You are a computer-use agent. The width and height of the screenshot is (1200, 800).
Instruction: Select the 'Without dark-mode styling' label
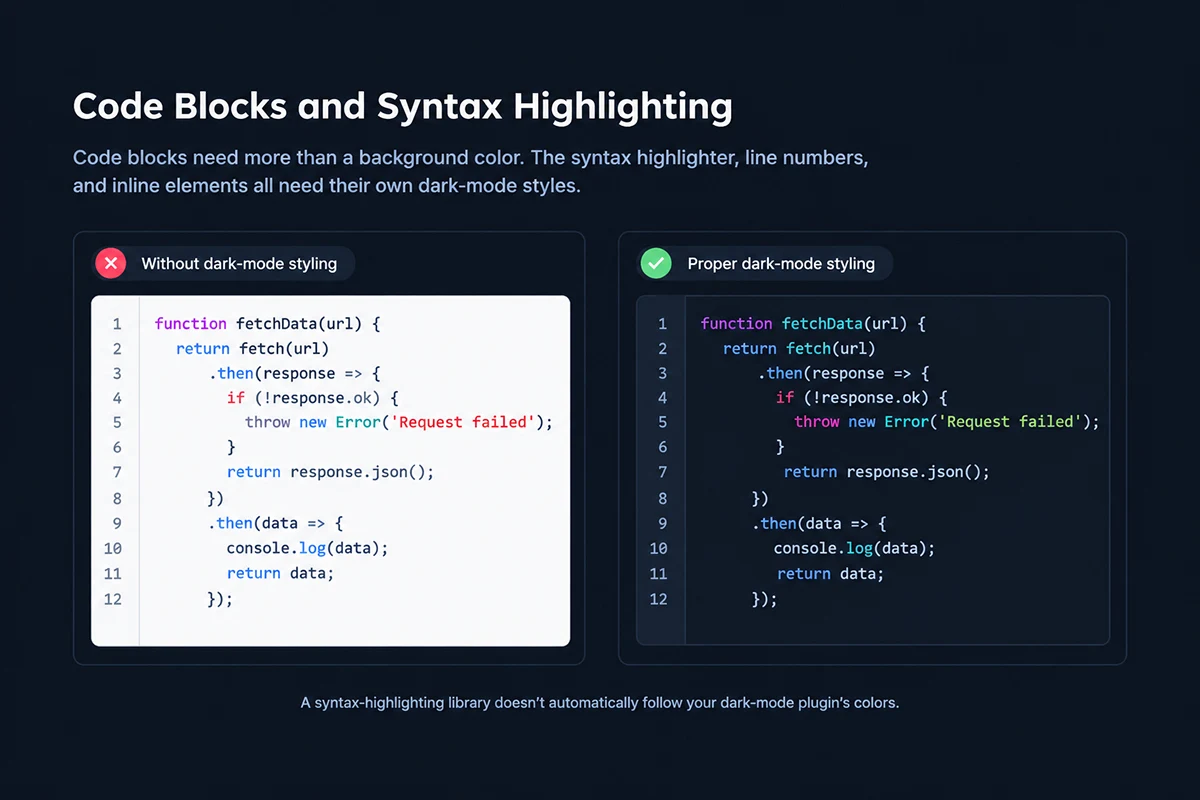(239, 264)
